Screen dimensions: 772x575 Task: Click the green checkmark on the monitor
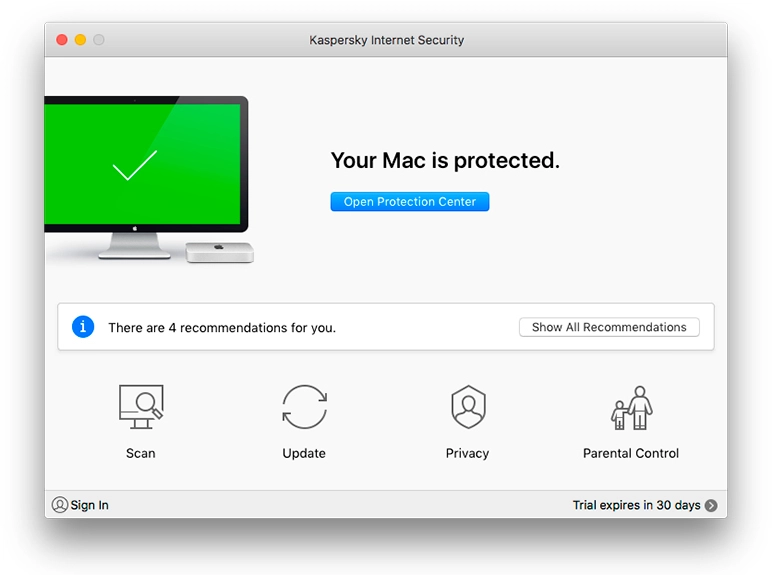click(x=135, y=166)
